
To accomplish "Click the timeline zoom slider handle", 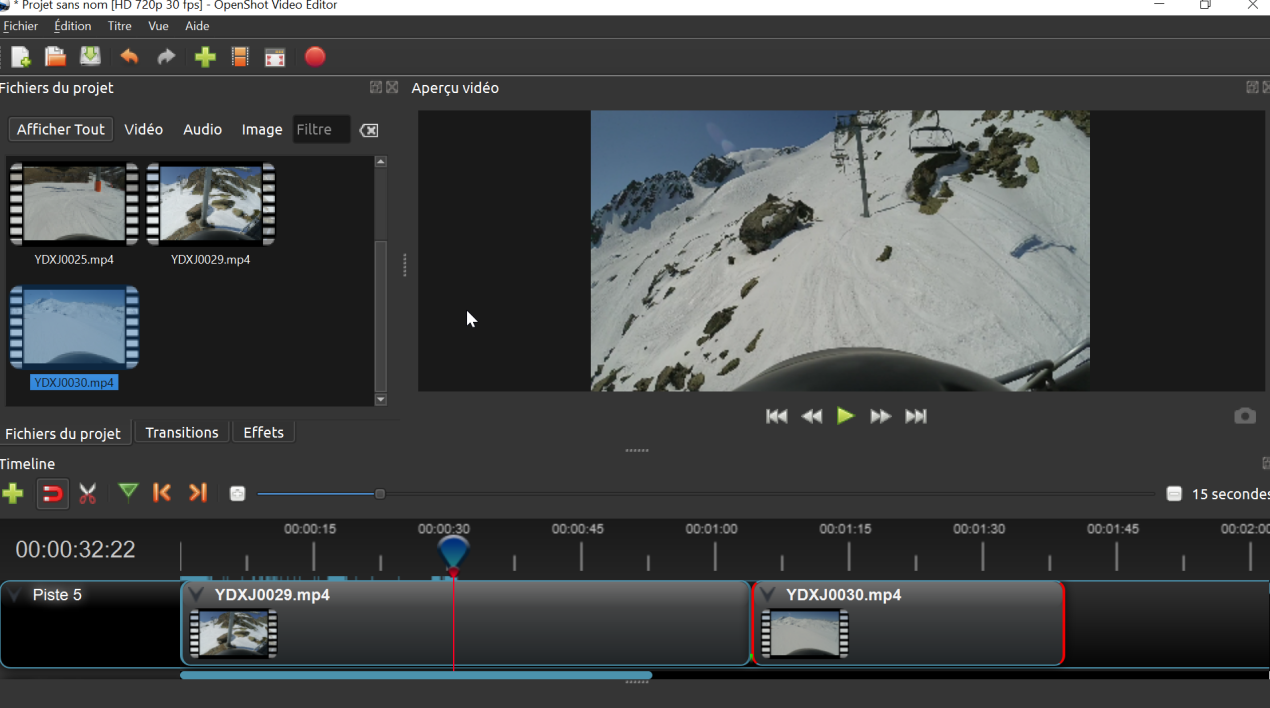I will pyautogui.click(x=380, y=494).
